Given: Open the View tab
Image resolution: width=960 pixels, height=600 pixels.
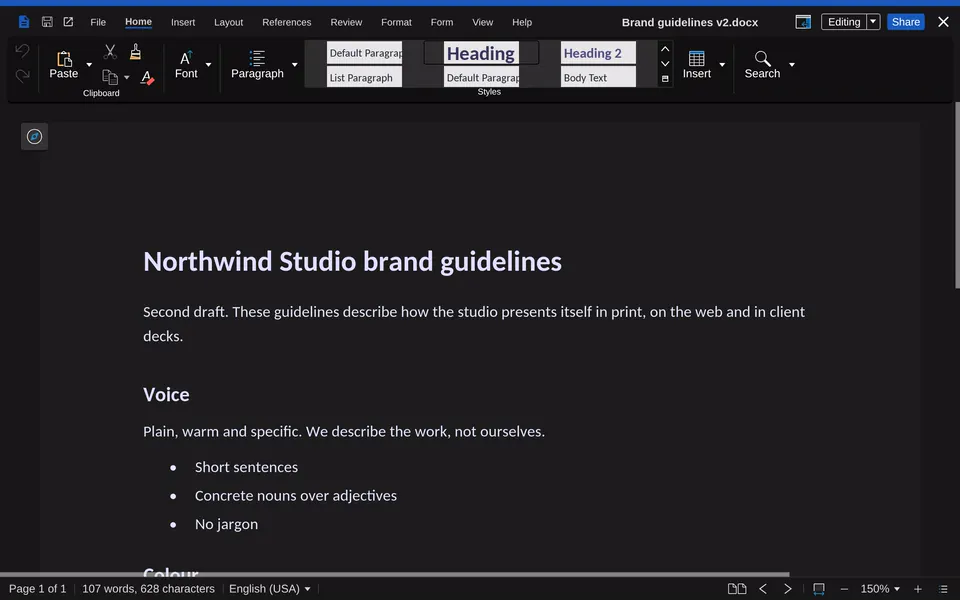Looking at the screenshot, I should coord(482,22).
